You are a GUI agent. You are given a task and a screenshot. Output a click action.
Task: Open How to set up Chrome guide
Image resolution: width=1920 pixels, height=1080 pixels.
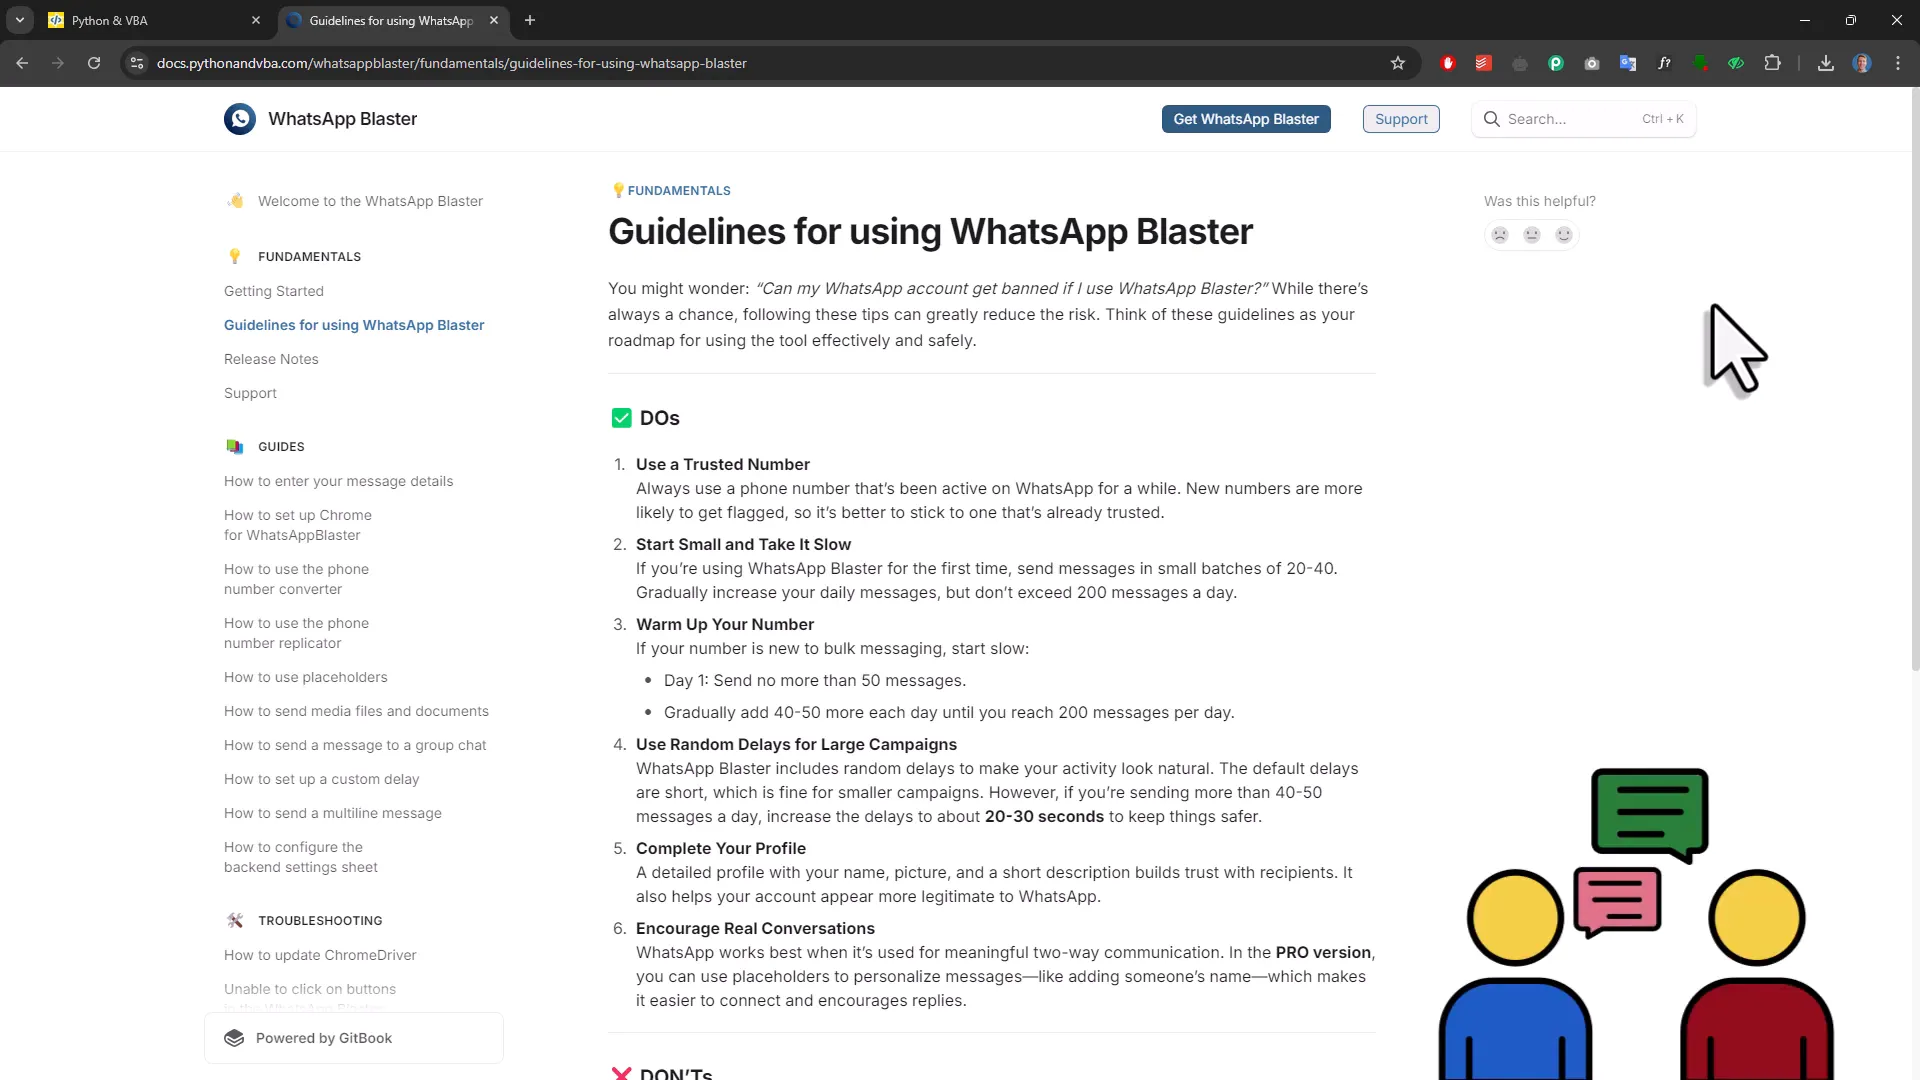[298, 525]
